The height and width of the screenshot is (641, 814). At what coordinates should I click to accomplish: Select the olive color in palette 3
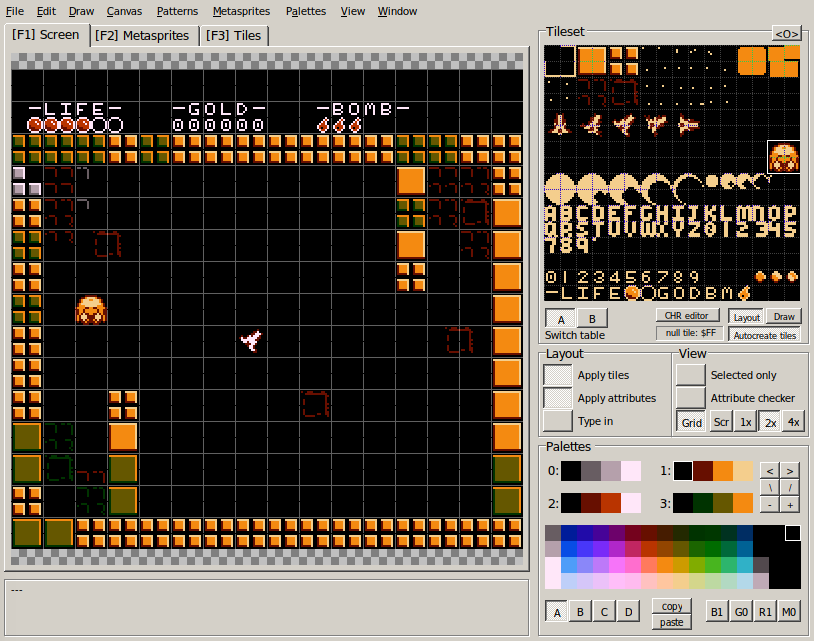(723, 503)
